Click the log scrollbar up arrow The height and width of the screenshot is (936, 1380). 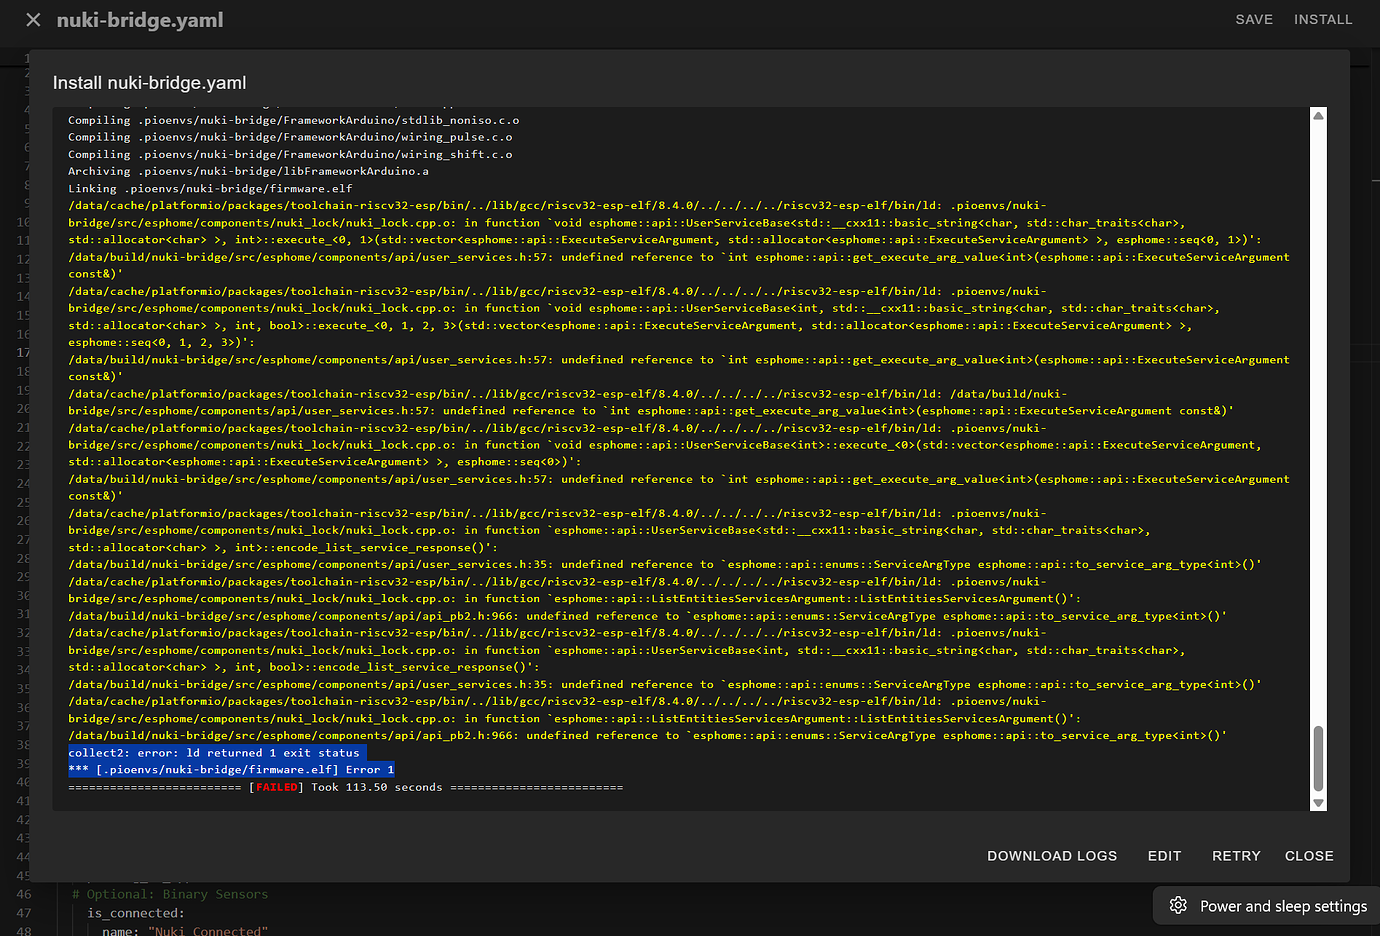click(1318, 116)
